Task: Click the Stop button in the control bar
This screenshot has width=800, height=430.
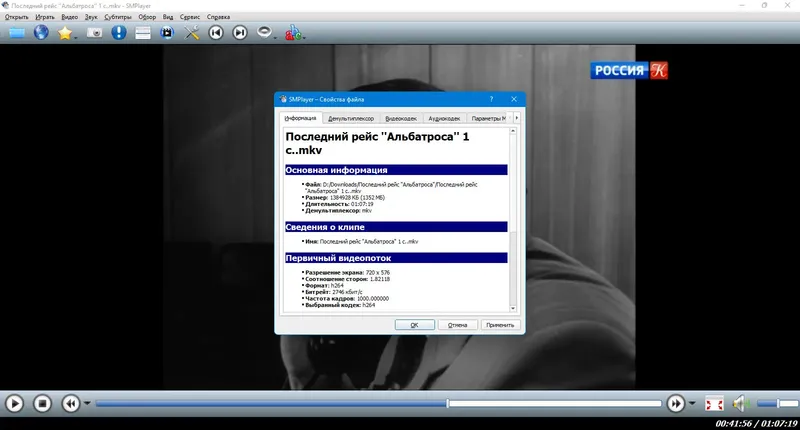Action: (x=43, y=404)
